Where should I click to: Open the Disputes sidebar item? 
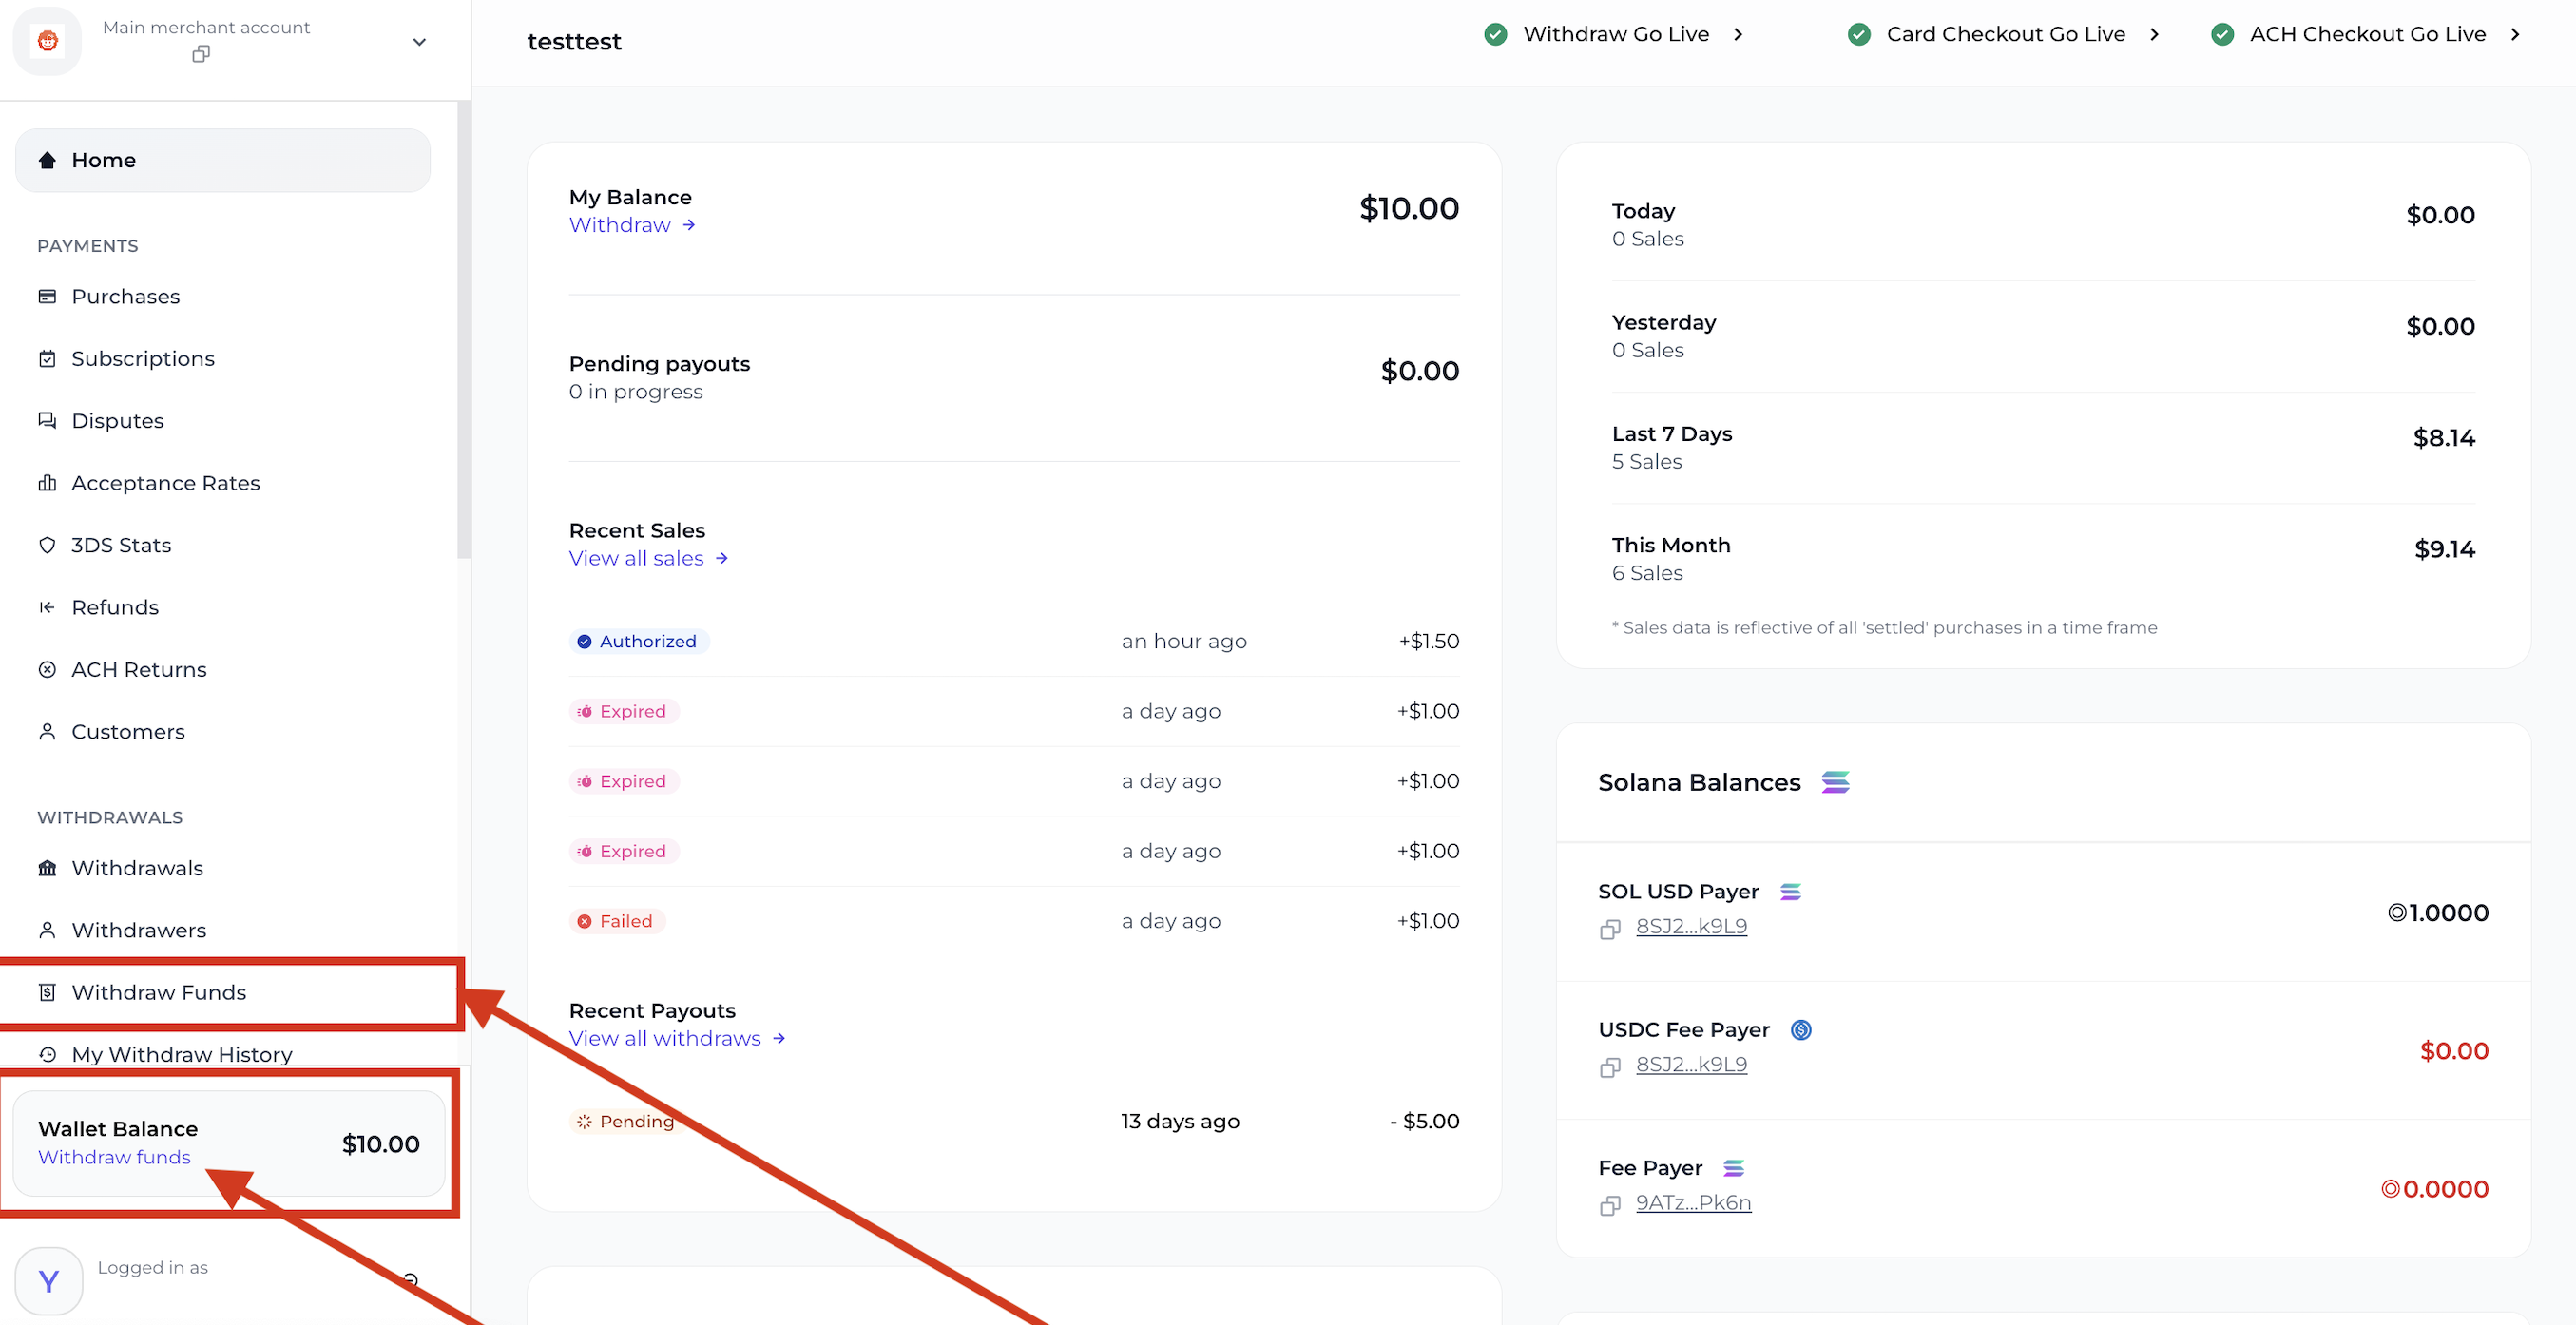(x=117, y=420)
